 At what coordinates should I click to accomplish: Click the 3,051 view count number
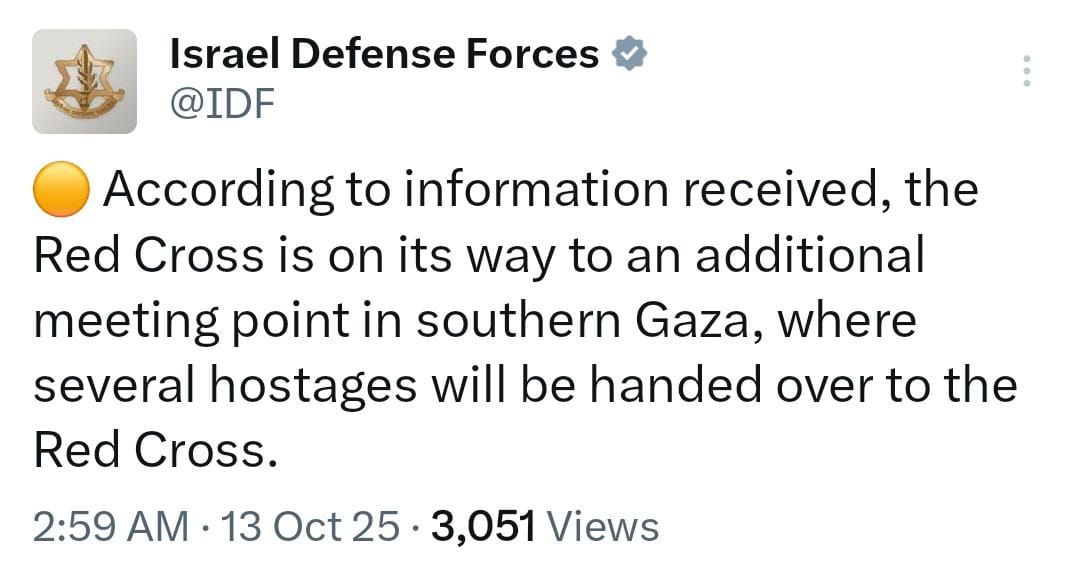point(484,526)
